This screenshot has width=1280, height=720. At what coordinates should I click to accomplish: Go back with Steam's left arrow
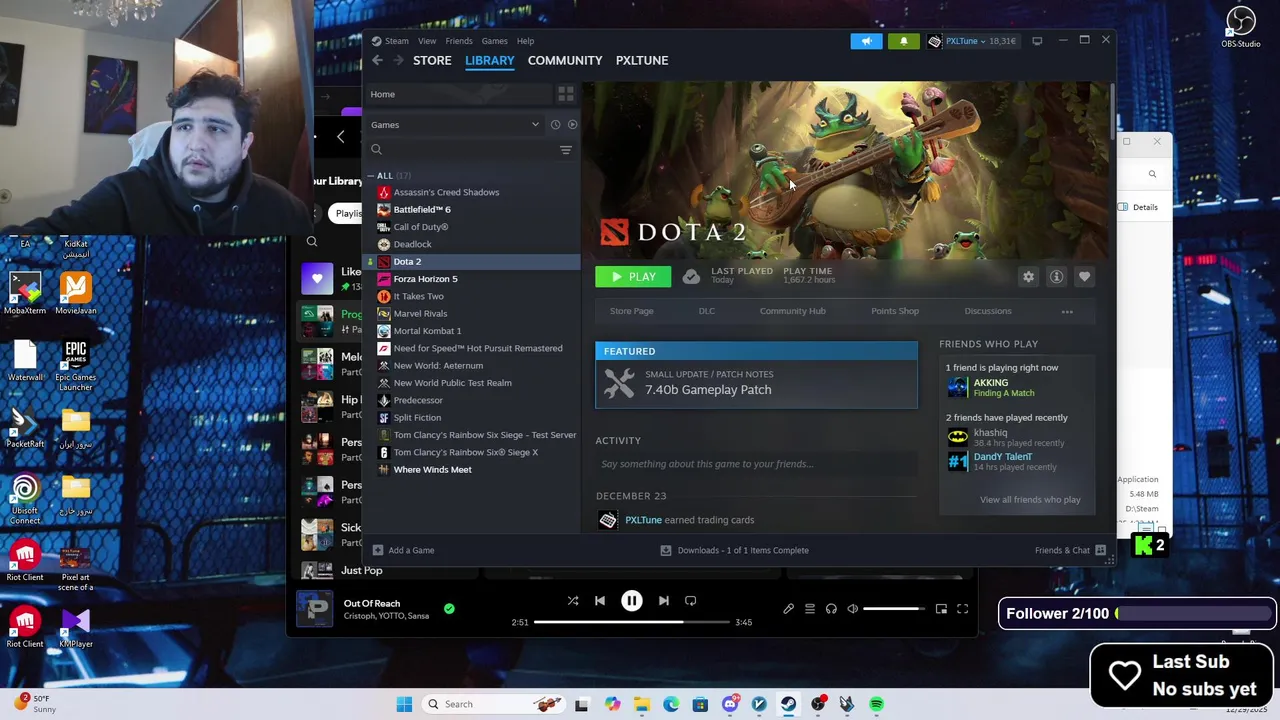377,60
